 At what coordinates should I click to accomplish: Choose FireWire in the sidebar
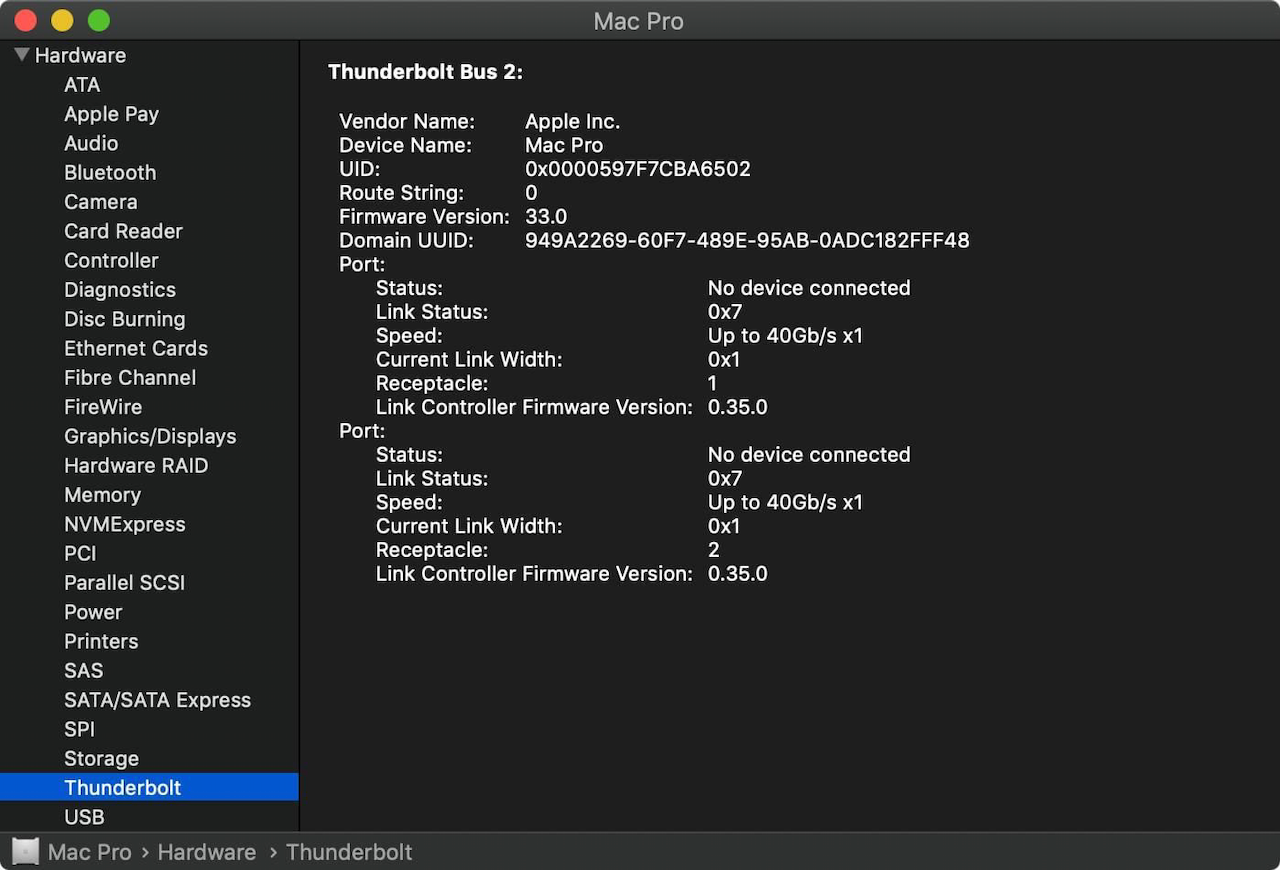[x=103, y=407]
